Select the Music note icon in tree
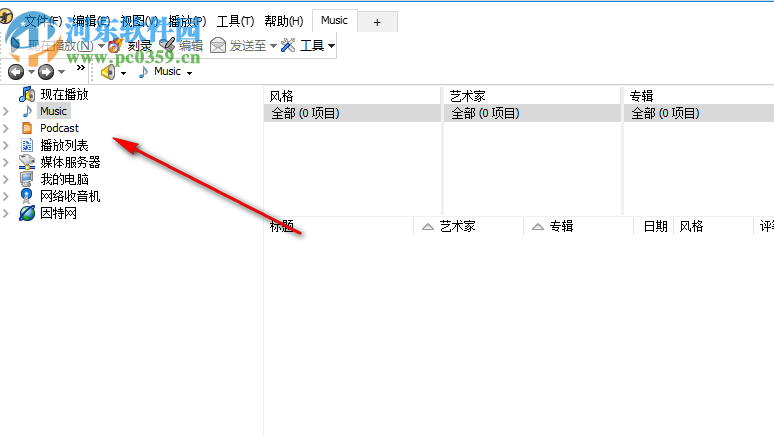 pyautogui.click(x=27, y=111)
